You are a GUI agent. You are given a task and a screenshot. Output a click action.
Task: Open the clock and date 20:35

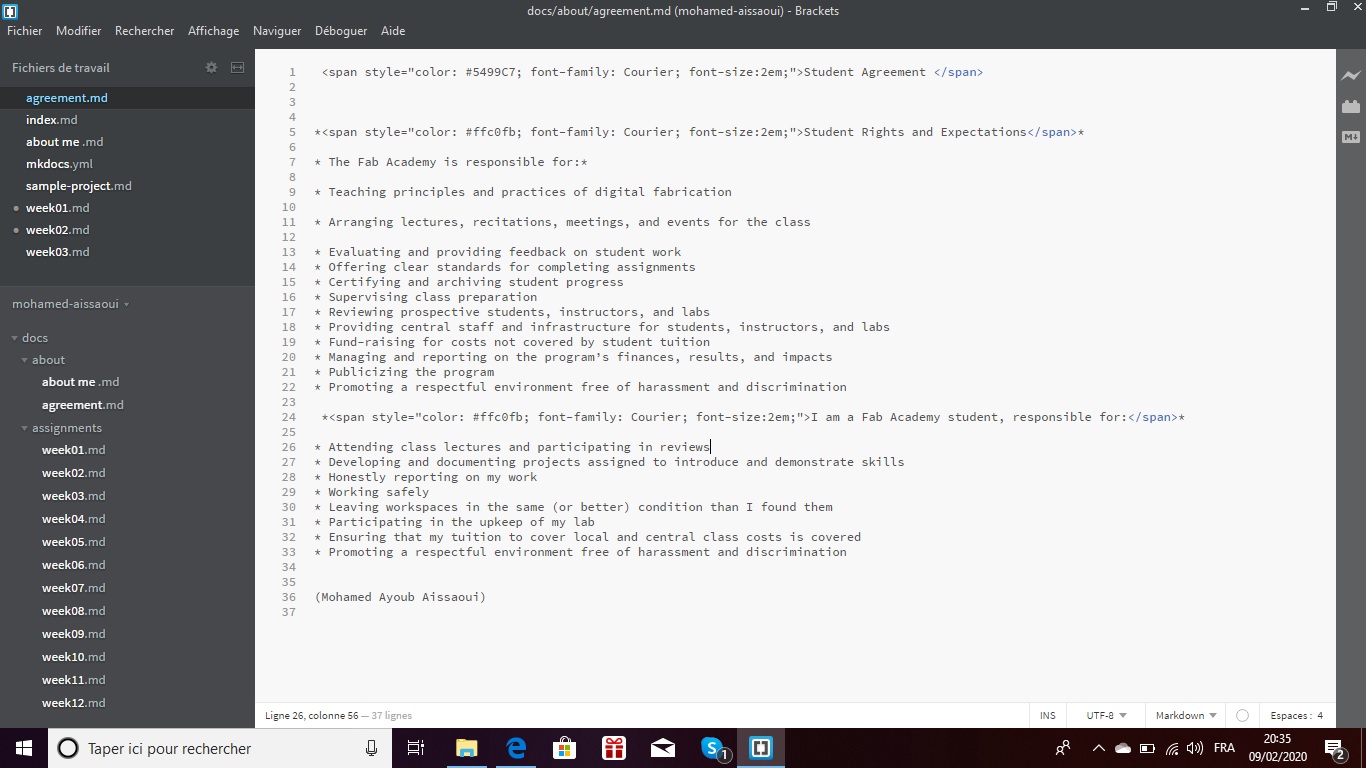(x=1277, y=748)
